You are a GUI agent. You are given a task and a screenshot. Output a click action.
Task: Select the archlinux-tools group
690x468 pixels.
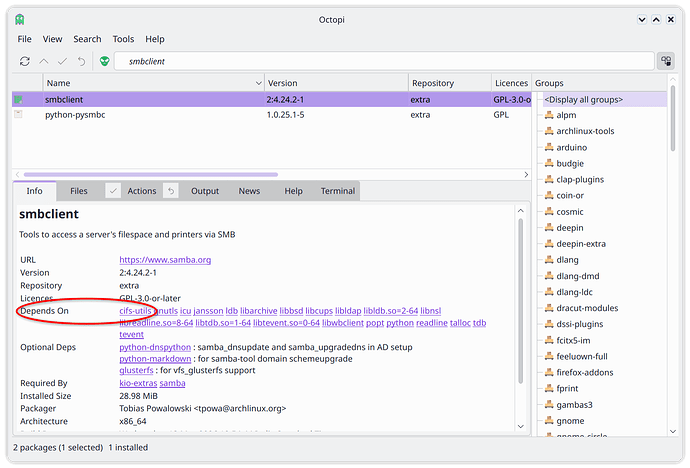(585, 131)
